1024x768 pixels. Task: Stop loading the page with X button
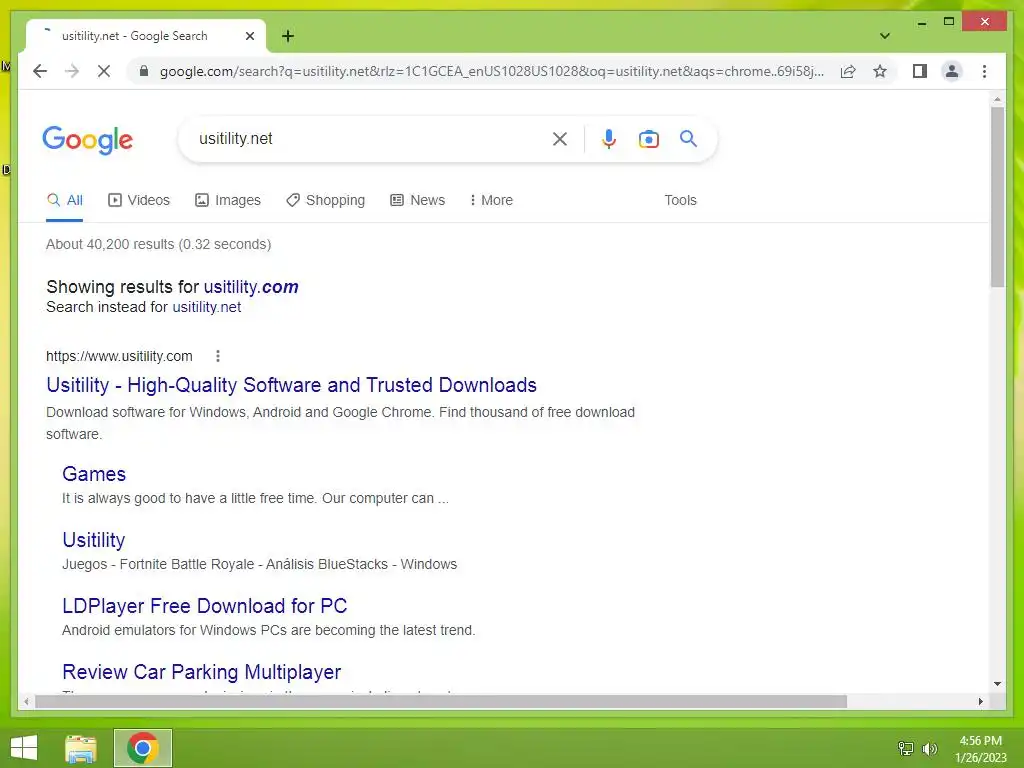[104, 71]
